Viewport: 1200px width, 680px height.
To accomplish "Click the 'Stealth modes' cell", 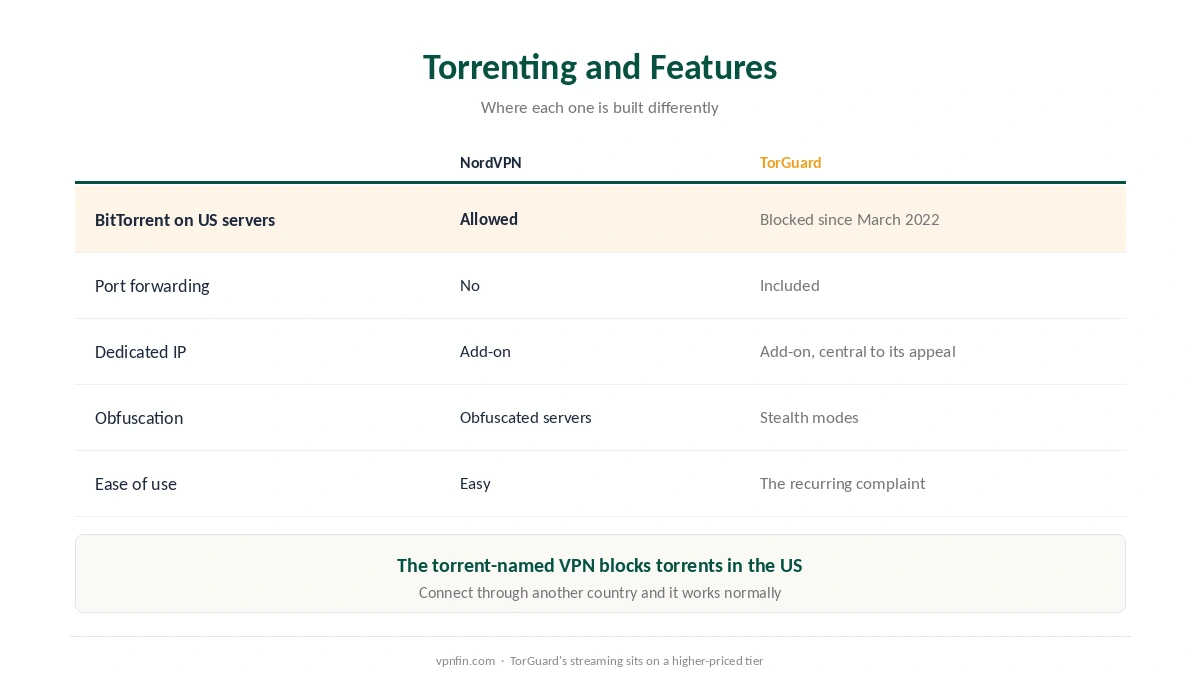I will [809, 417].
